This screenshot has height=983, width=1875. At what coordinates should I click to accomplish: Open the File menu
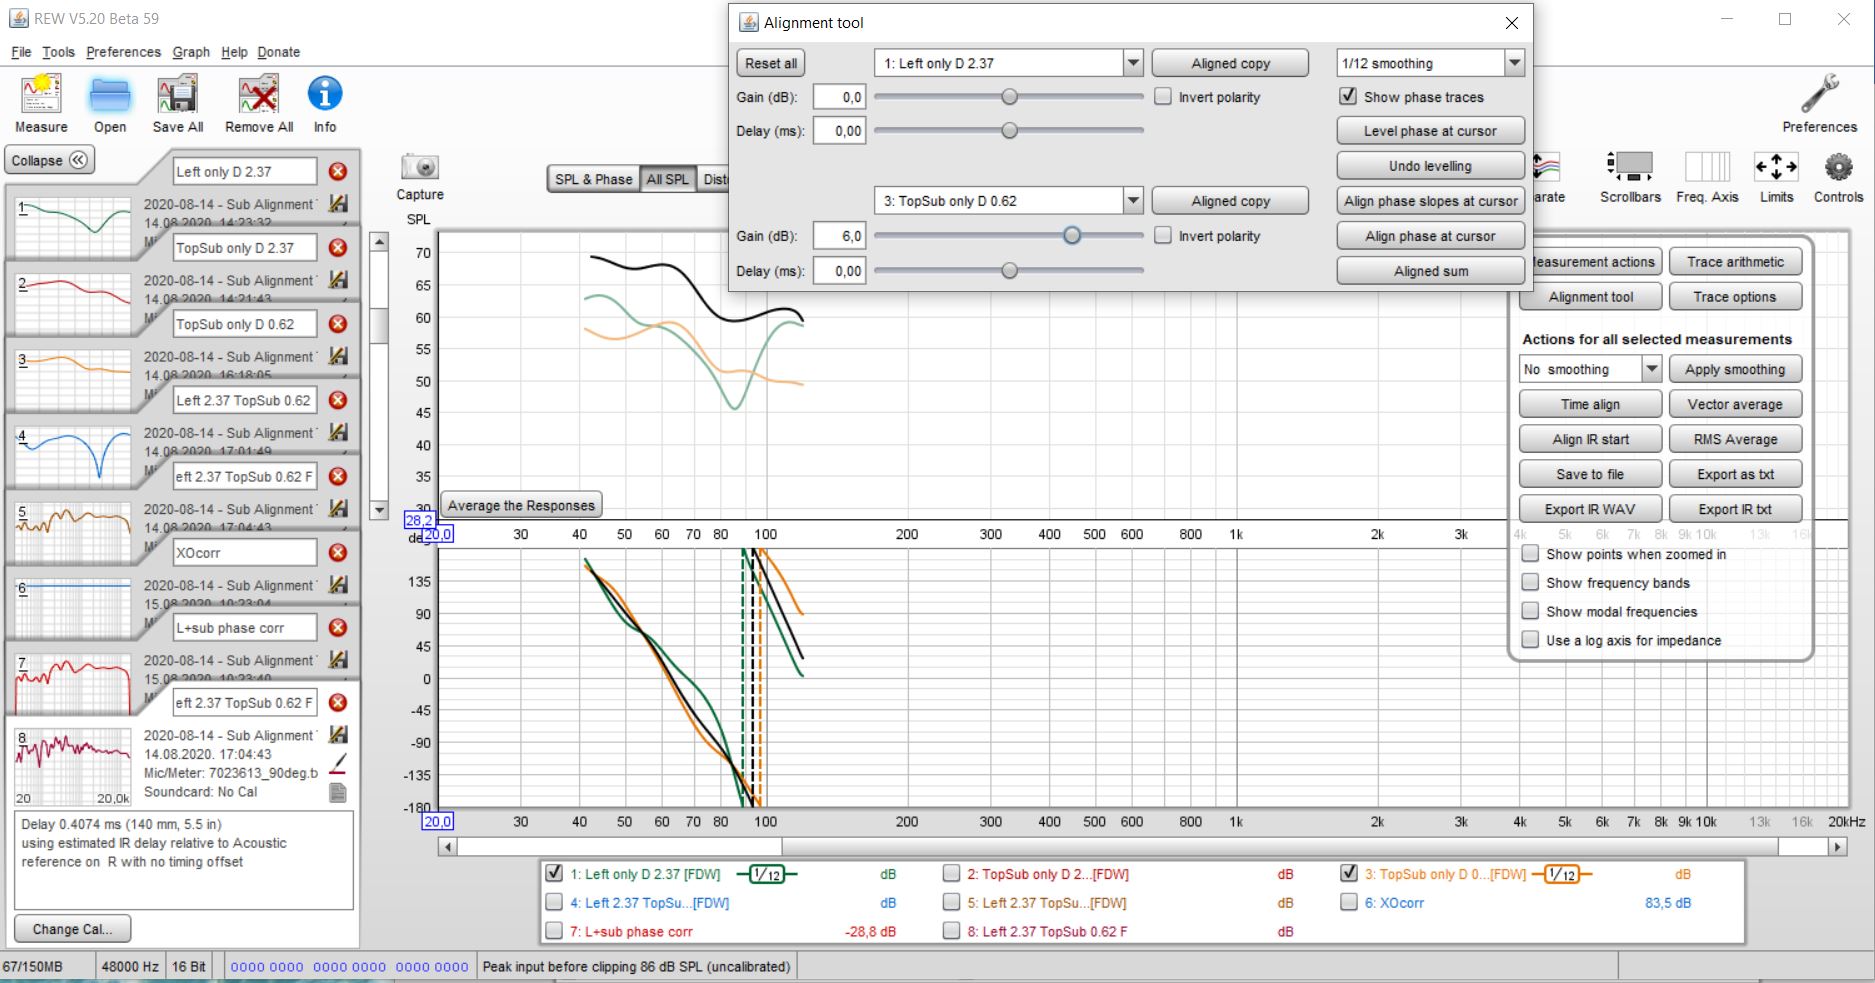[21, 52]
